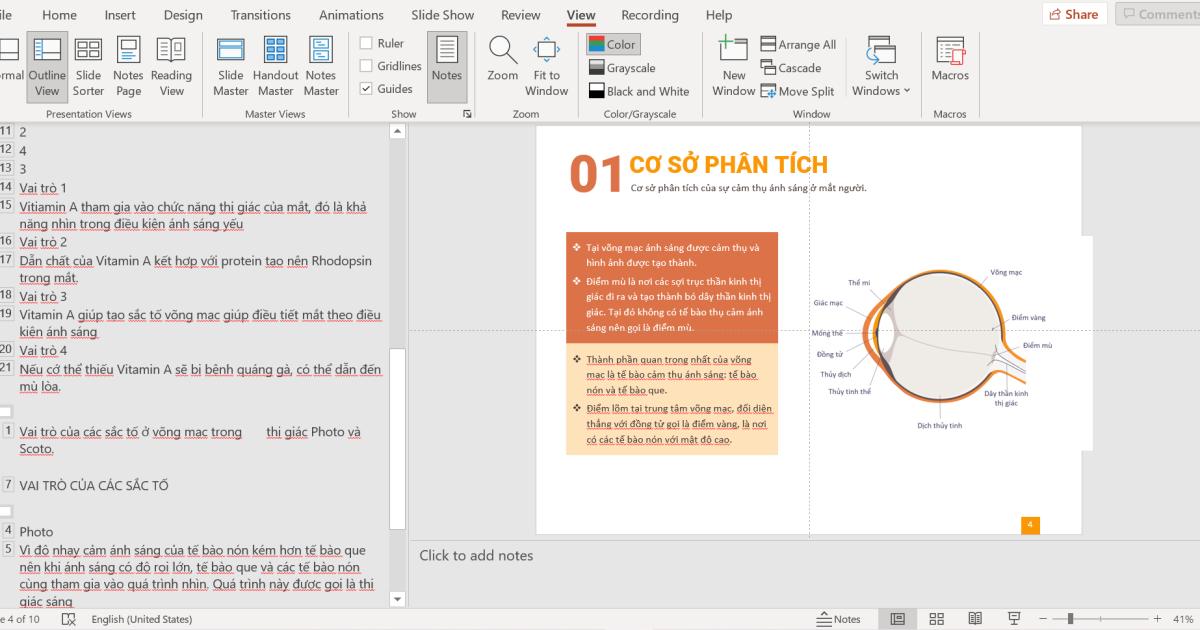The height and width of the screenshot is (630, 1200).
Task: Select outline line 'Vai trò 3'
Action: 43,297
